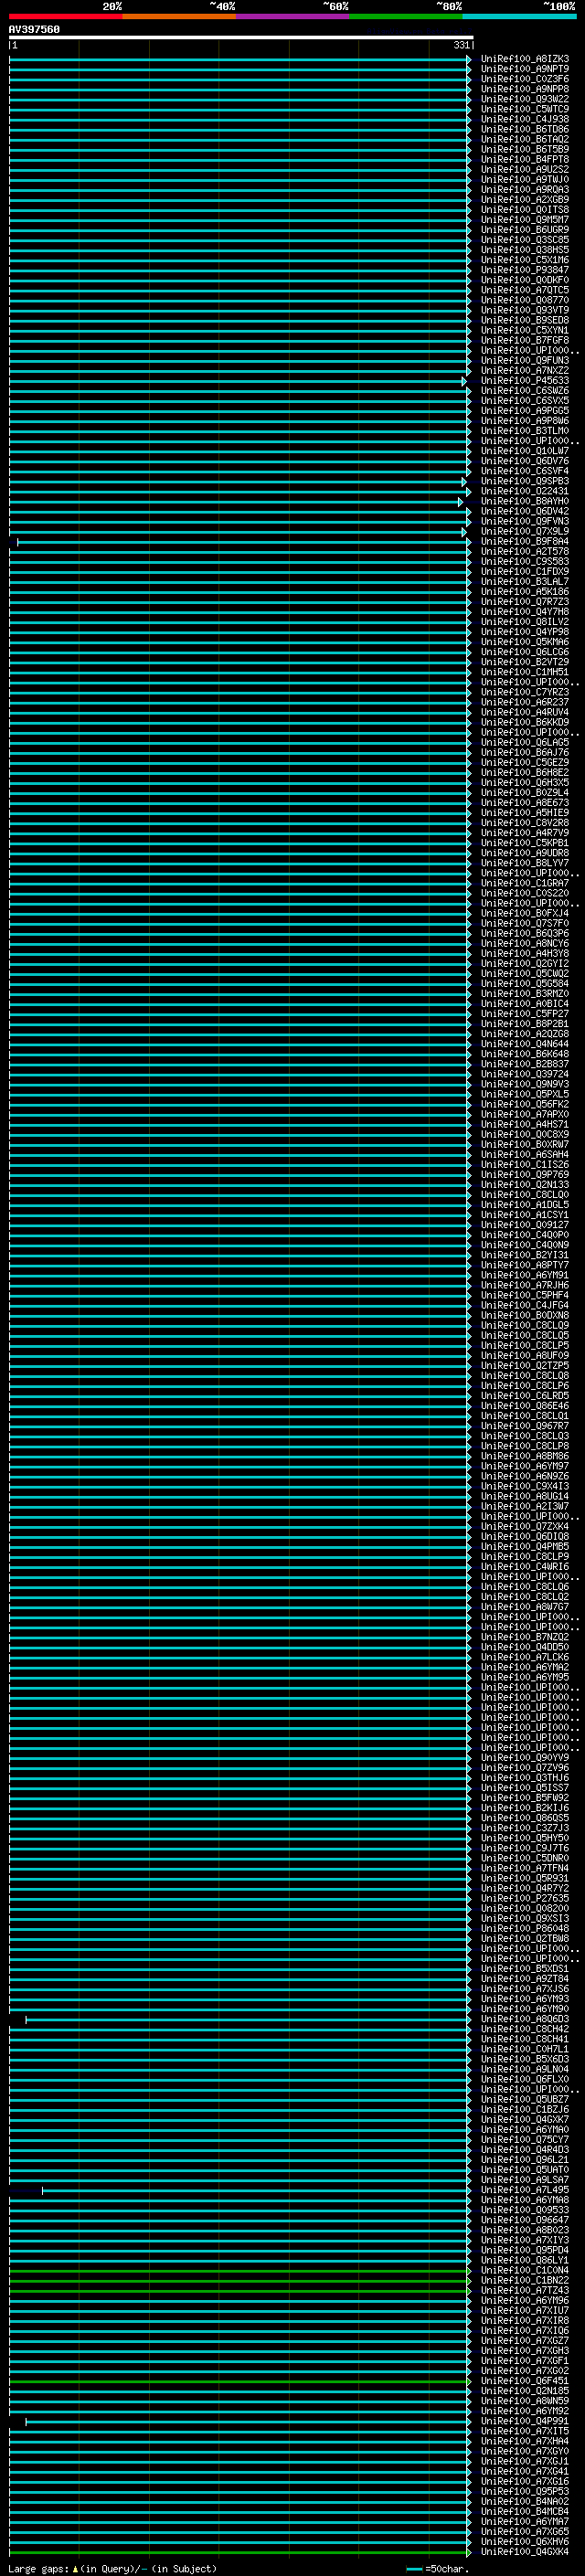Select the label UniRef100_B0Z9L4
Viewport: 585px width, 2576px height.
(525, 793)
